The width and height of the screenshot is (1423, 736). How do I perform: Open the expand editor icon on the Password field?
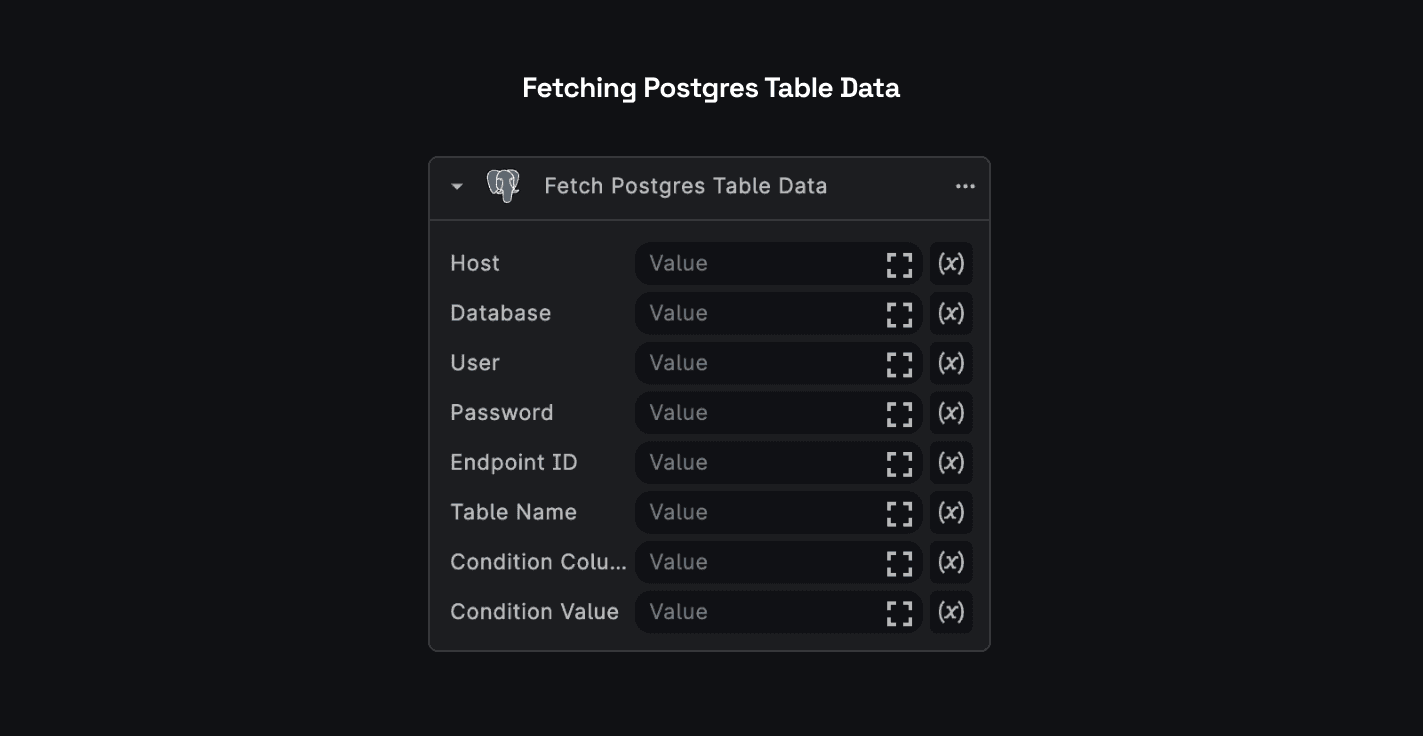[898, 413]
